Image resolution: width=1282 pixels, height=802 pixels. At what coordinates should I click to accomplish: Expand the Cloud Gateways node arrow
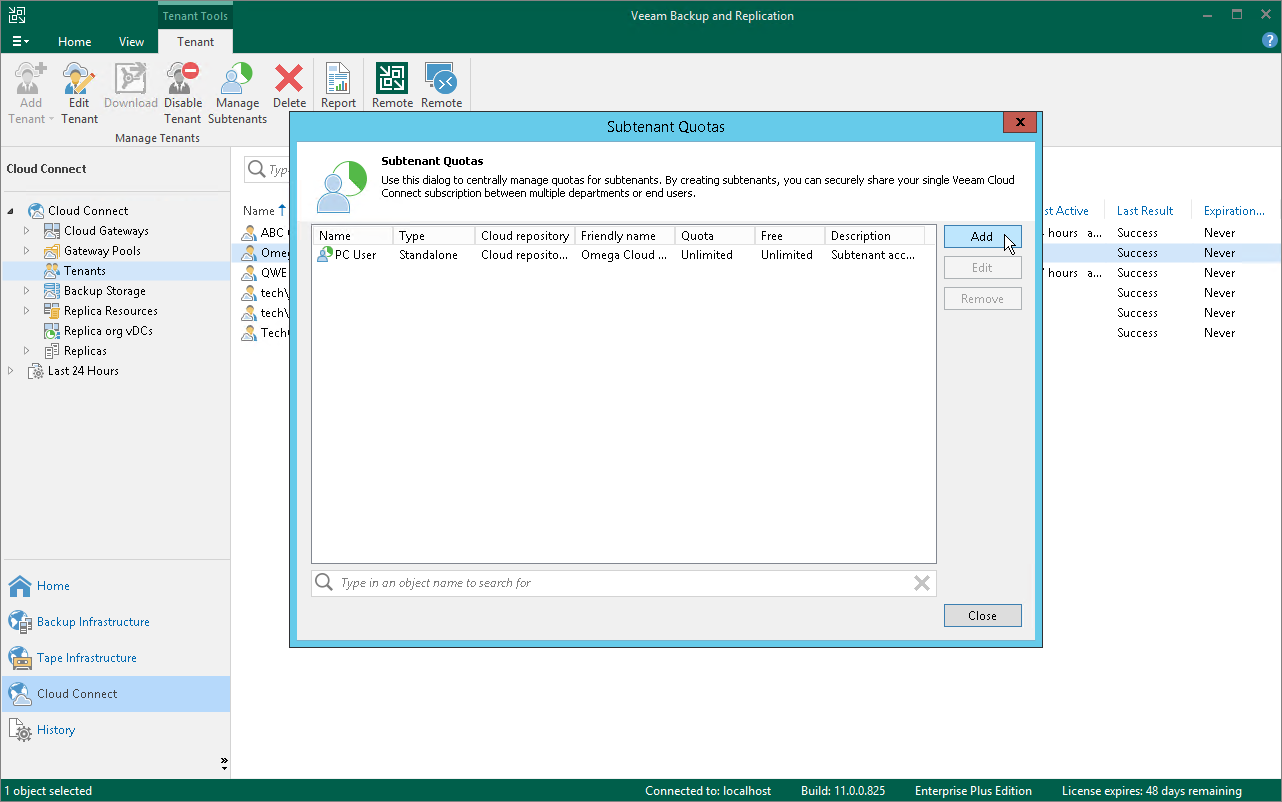28,231
